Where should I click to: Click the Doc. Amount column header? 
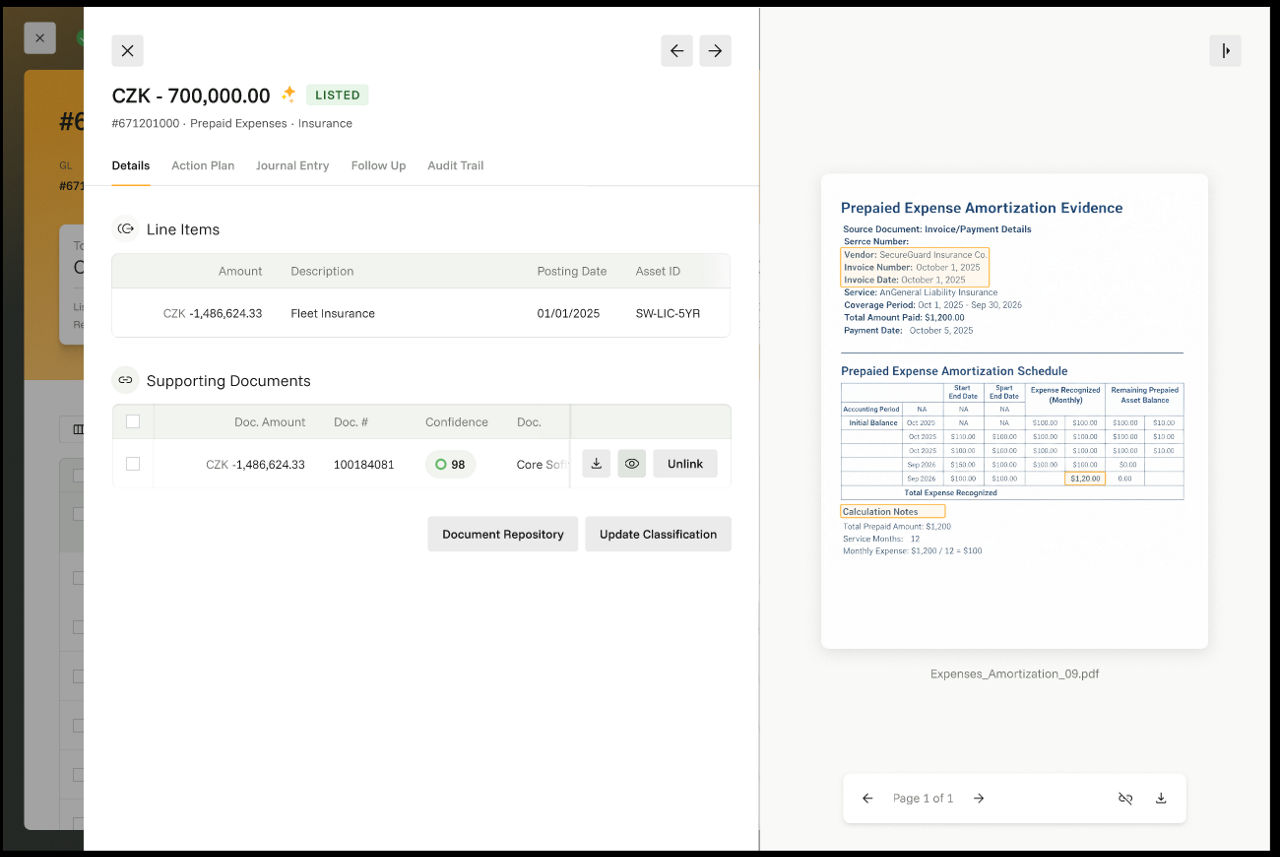[270, 422]
